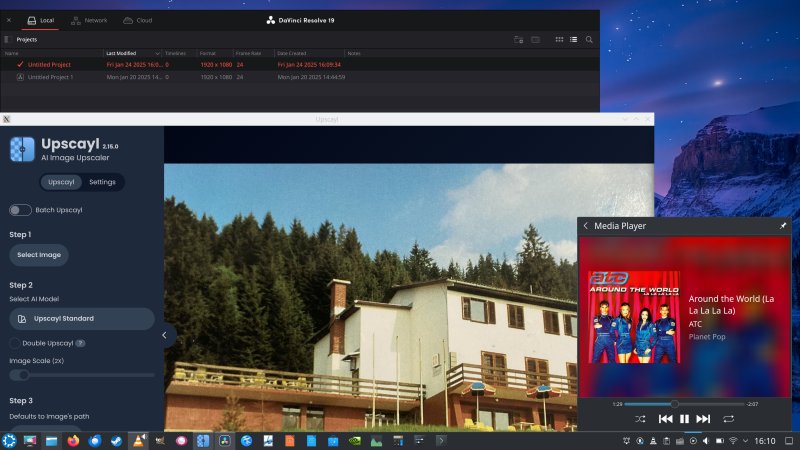The height and width of the screenshot is (450, 800).
Task: Open volume control in system tray
Action: (x=706, y=441)
